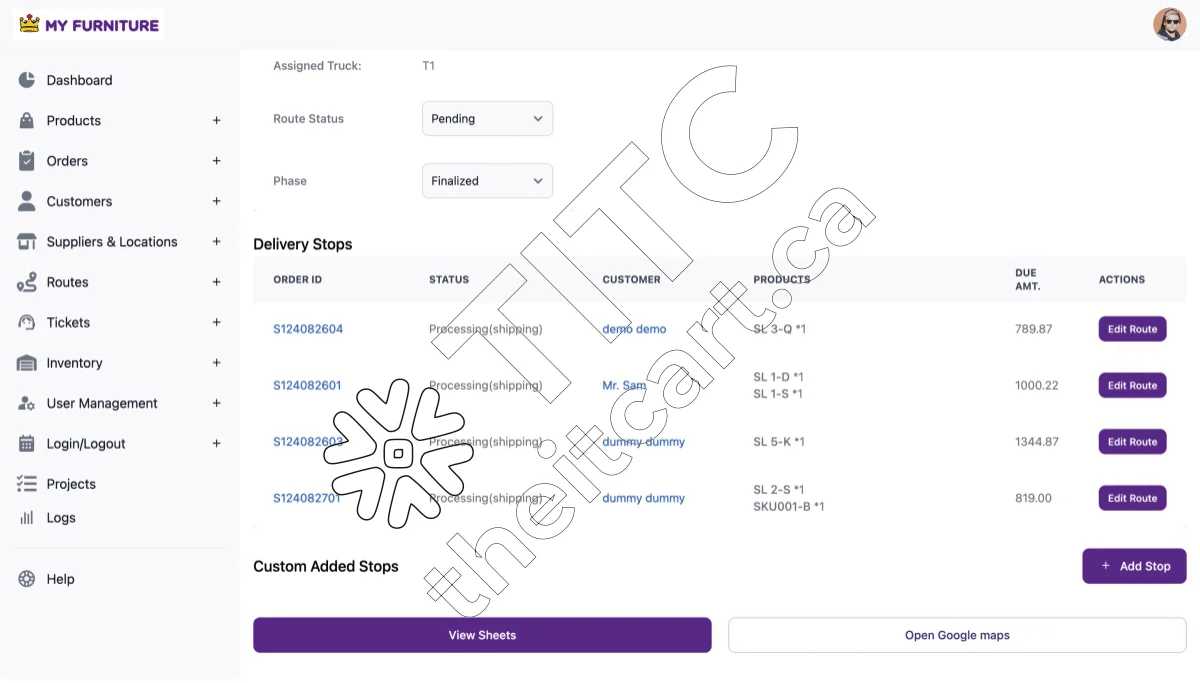Image resolution: width=1200 pixels, height=683 pixels.
Task: Open order S124082604 link
Action: pos(308,329)
